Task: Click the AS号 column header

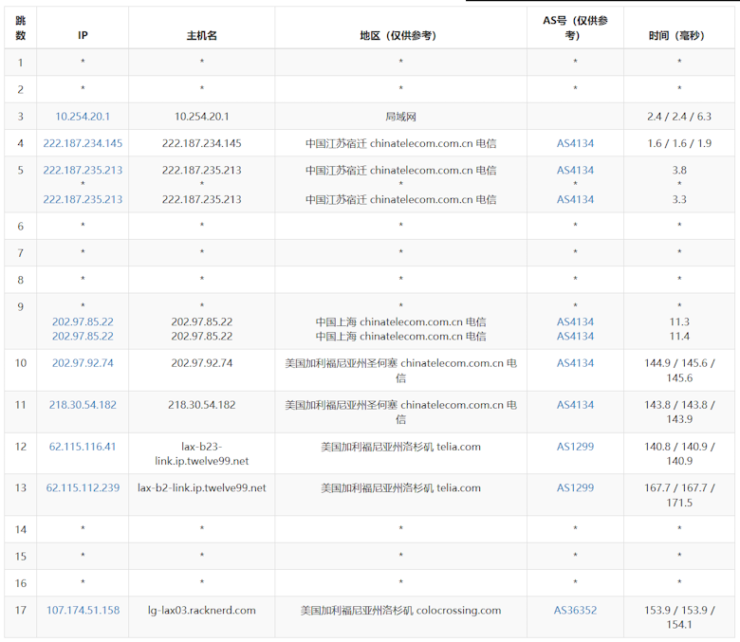Action: [x=575, y=28]
